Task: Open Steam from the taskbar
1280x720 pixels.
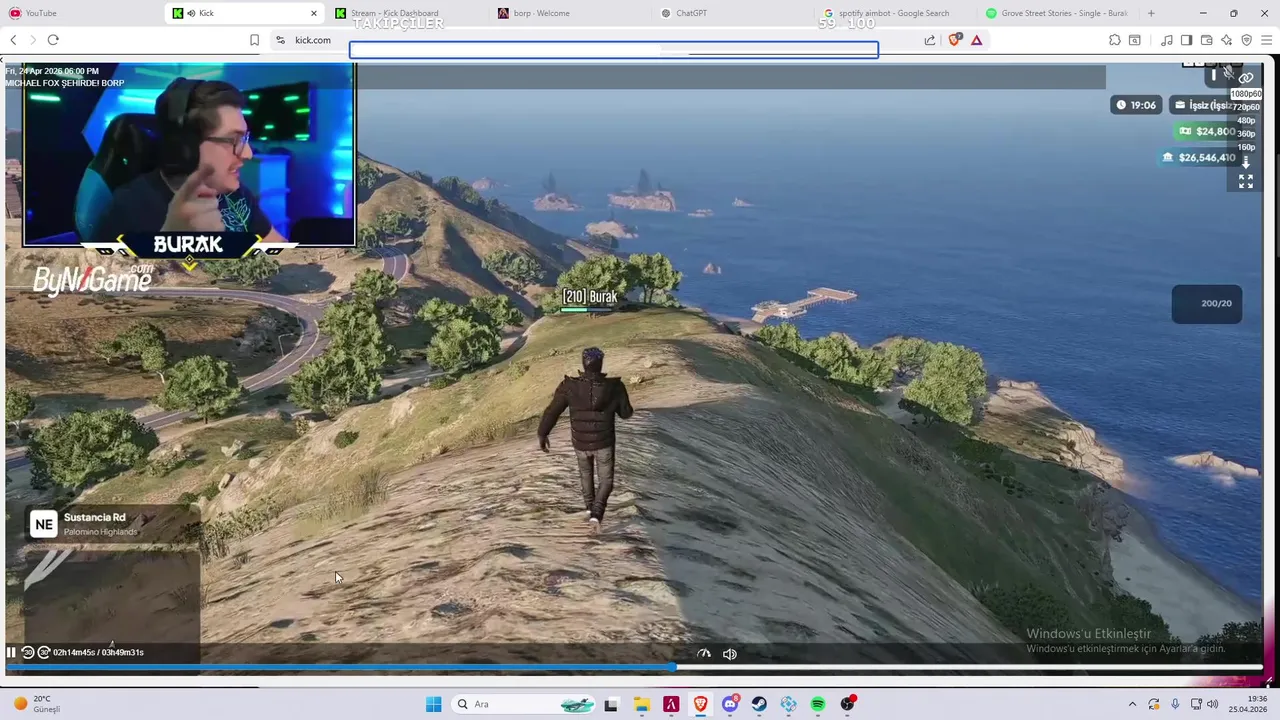Action: pos(759,704)
